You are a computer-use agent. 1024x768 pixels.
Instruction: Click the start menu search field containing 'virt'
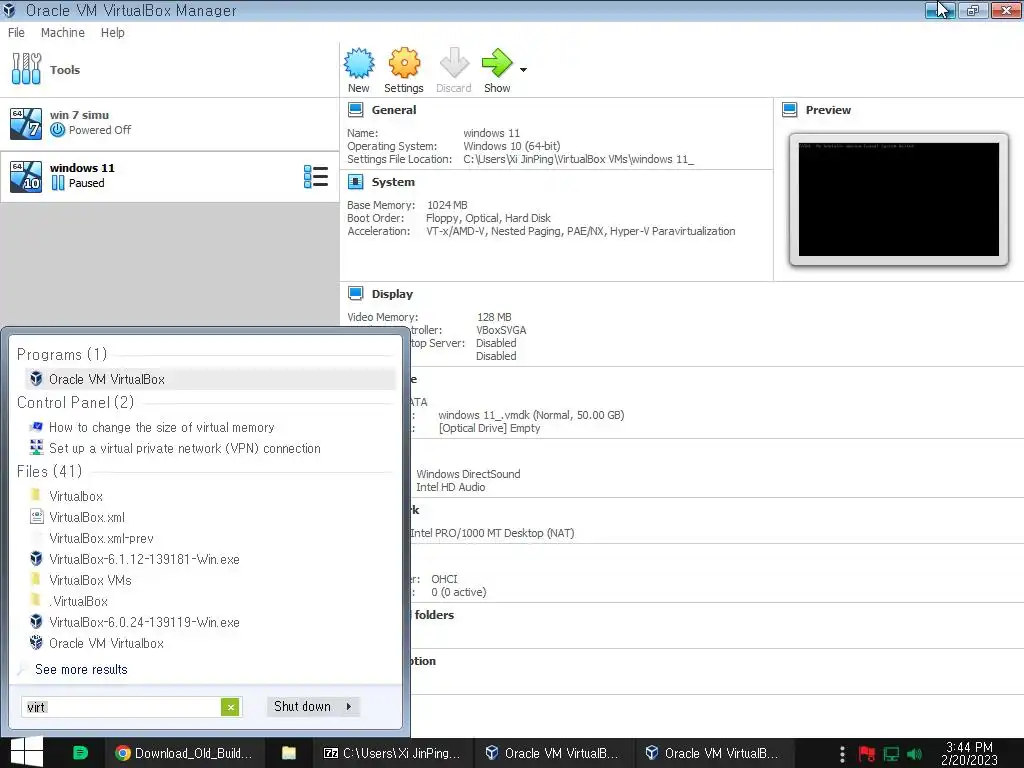[121, 707]
